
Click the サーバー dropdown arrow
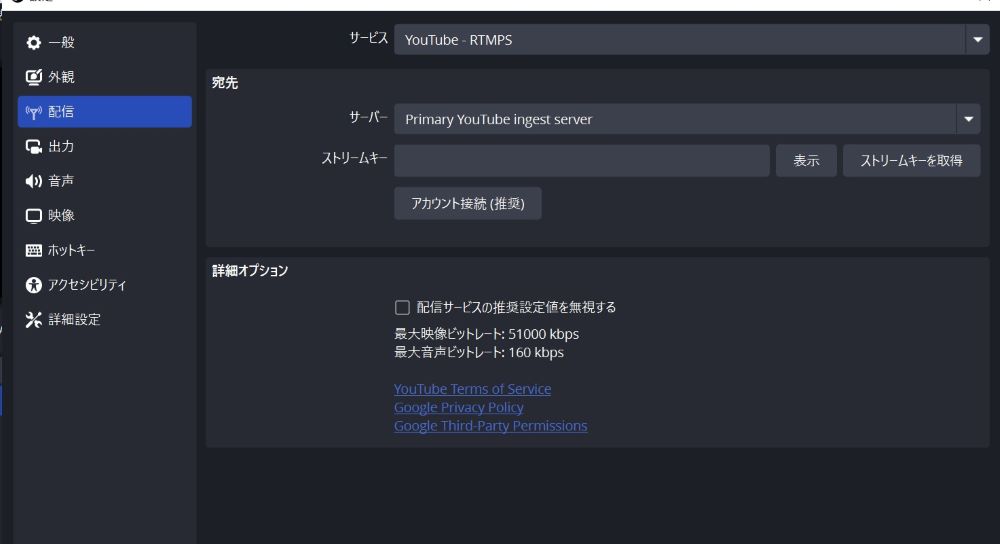[968, 119]
